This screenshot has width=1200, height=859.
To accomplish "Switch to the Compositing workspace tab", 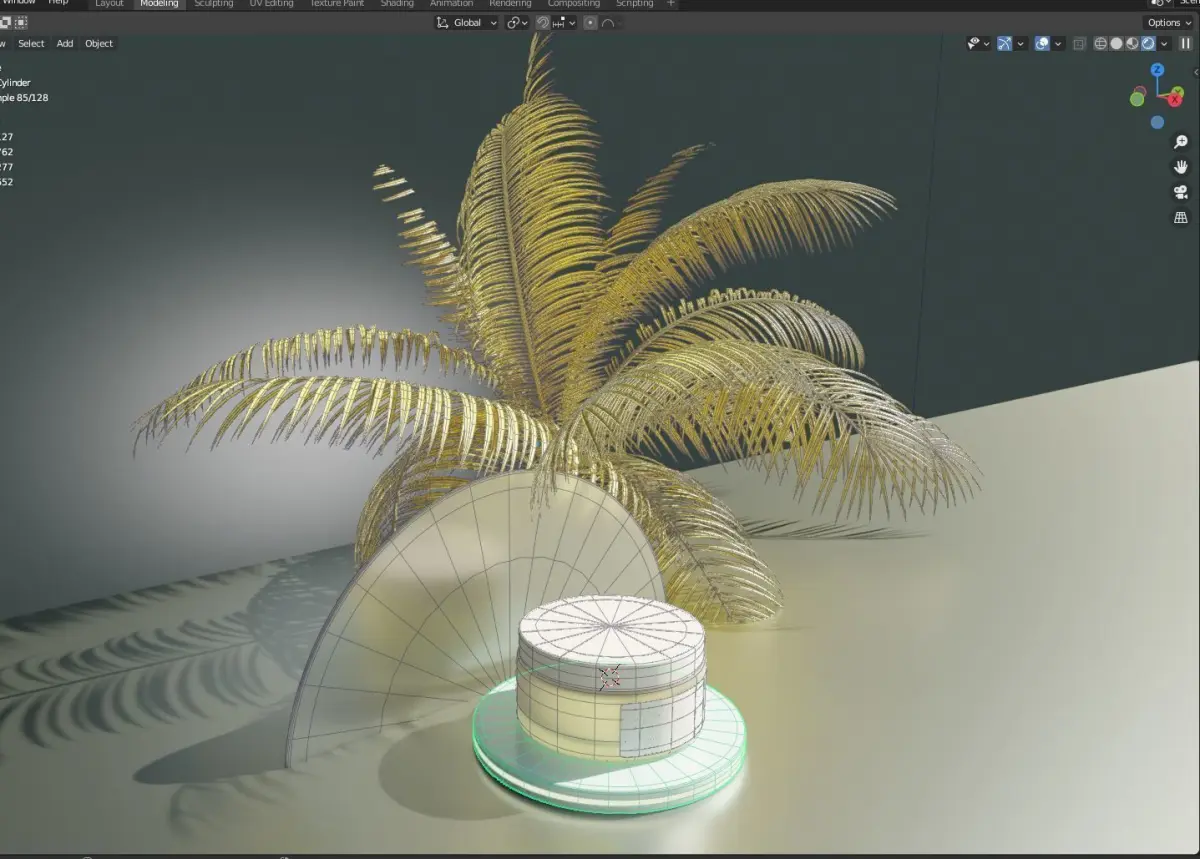I will [573, 4].
